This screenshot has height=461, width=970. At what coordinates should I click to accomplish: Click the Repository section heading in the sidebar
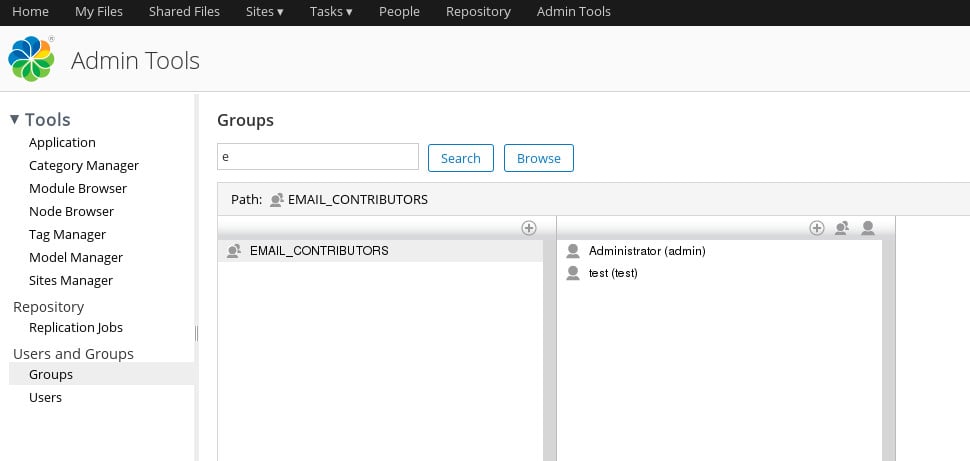(48, 307)
